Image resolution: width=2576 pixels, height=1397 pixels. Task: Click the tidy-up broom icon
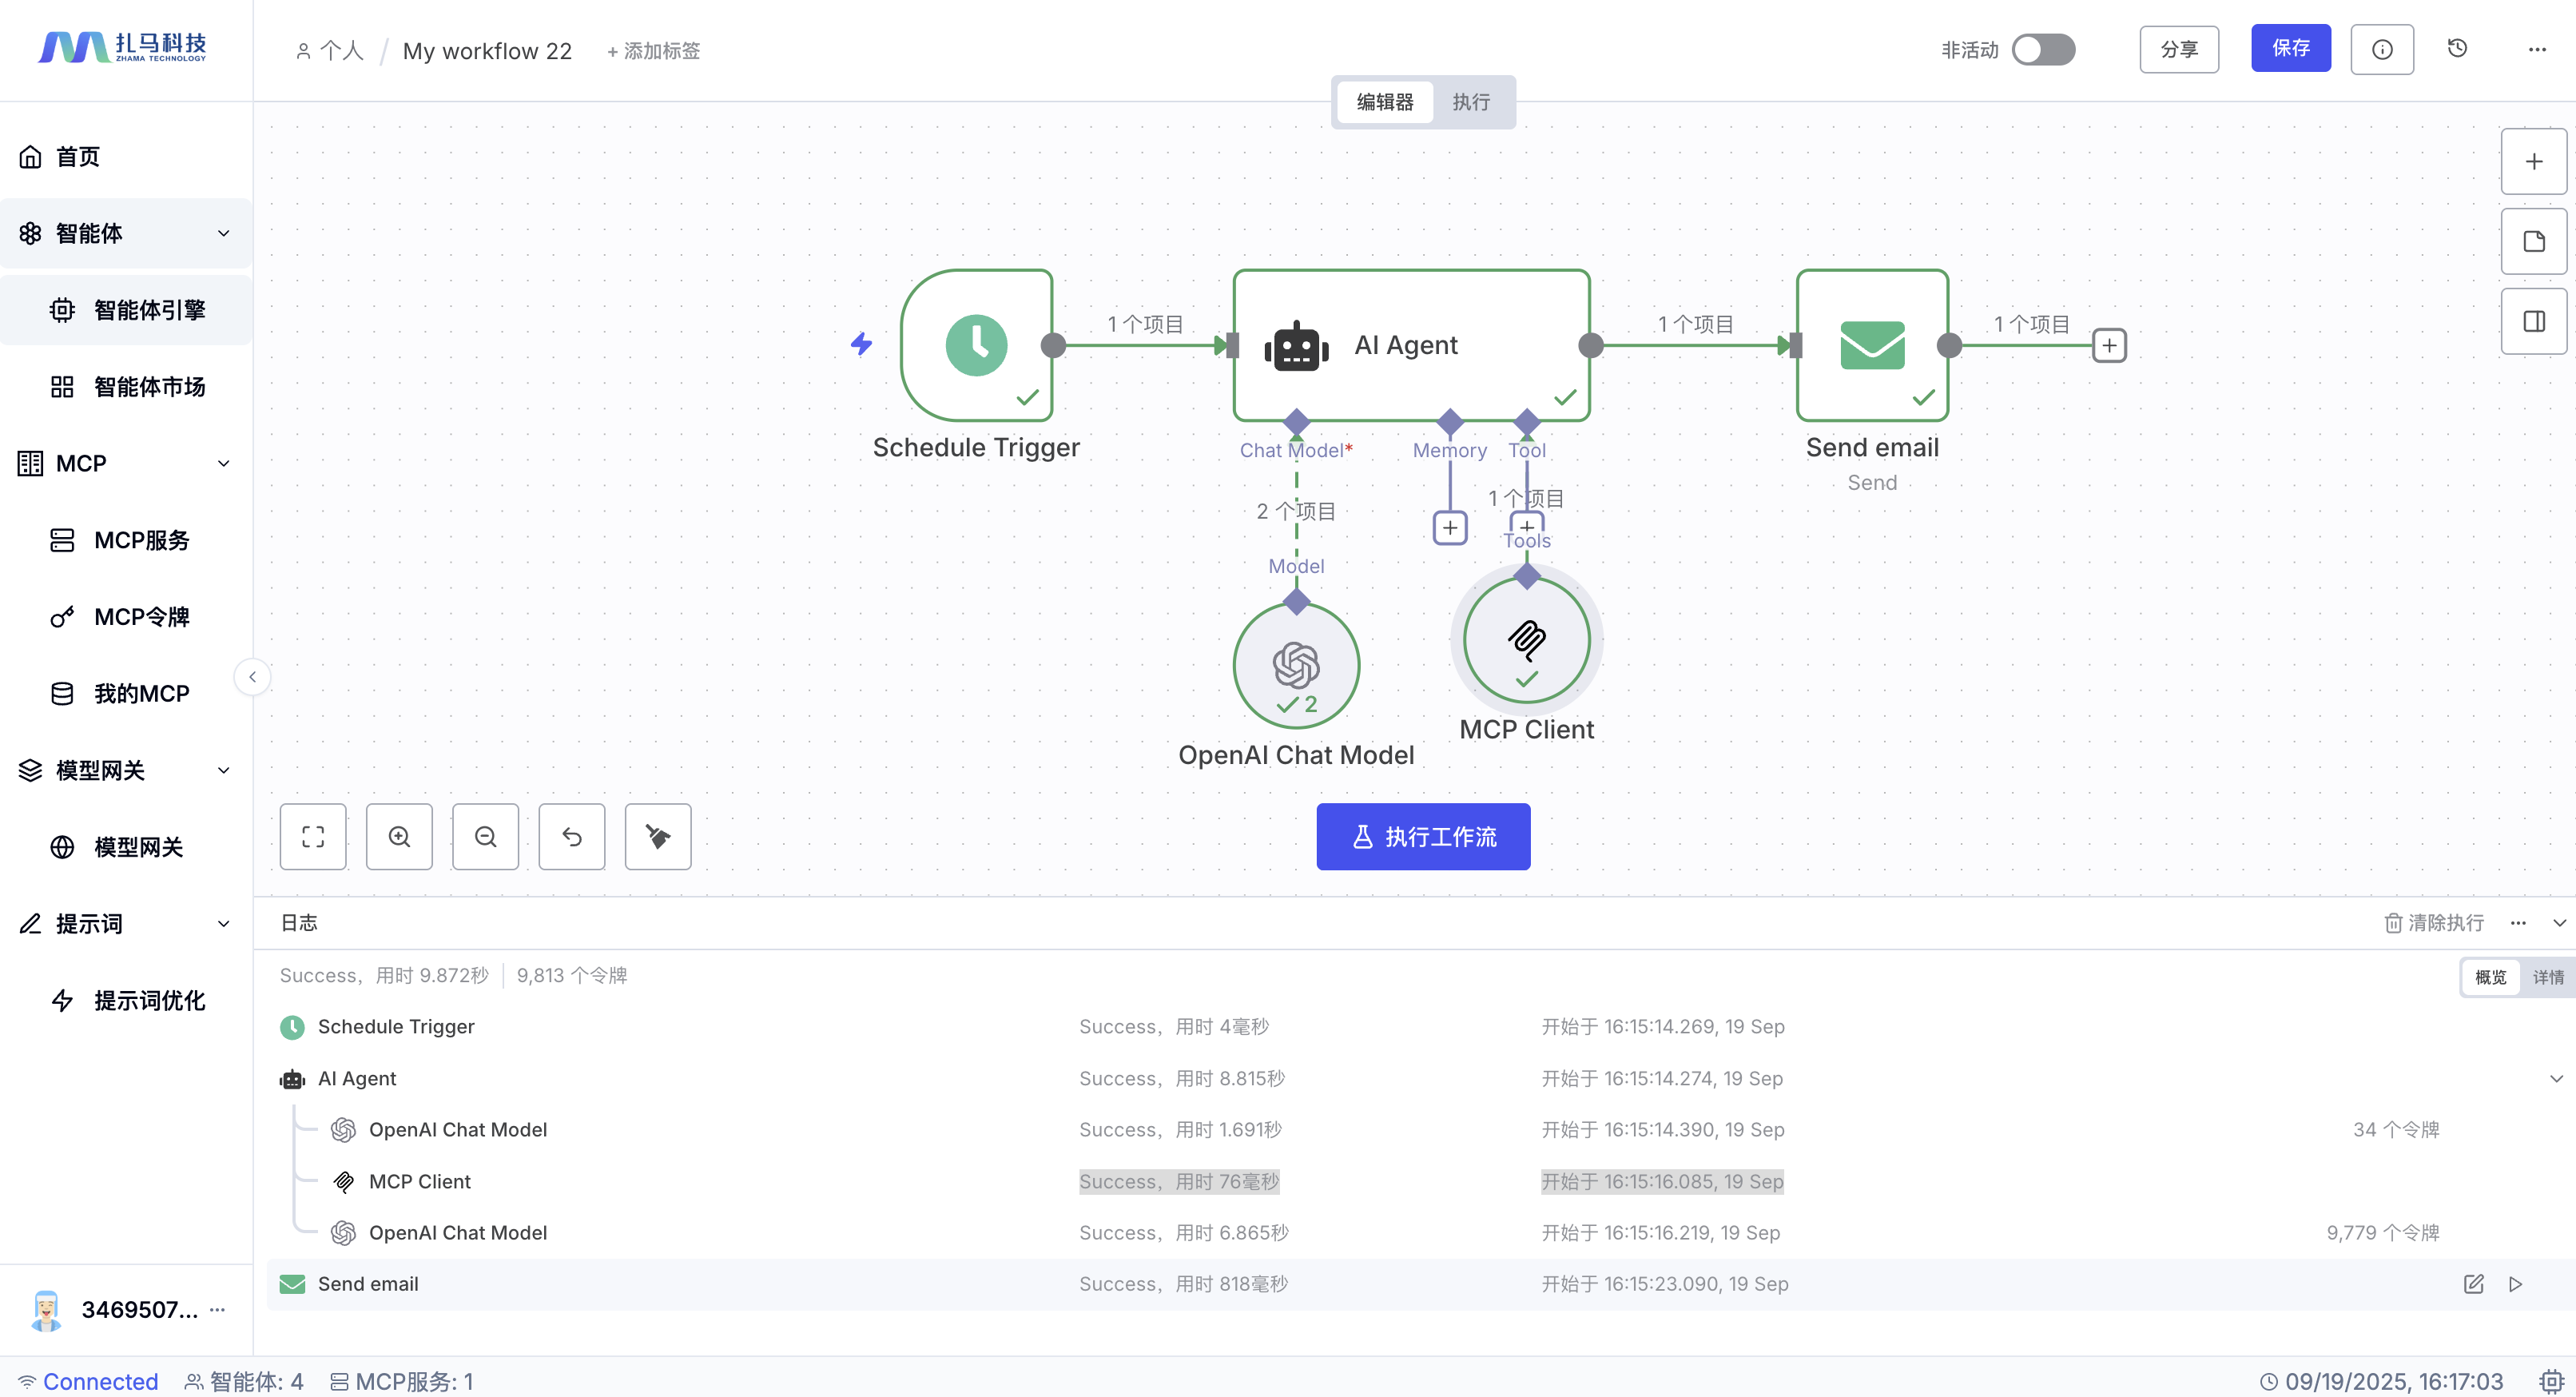pyautogui.click(x=657, y=836)
